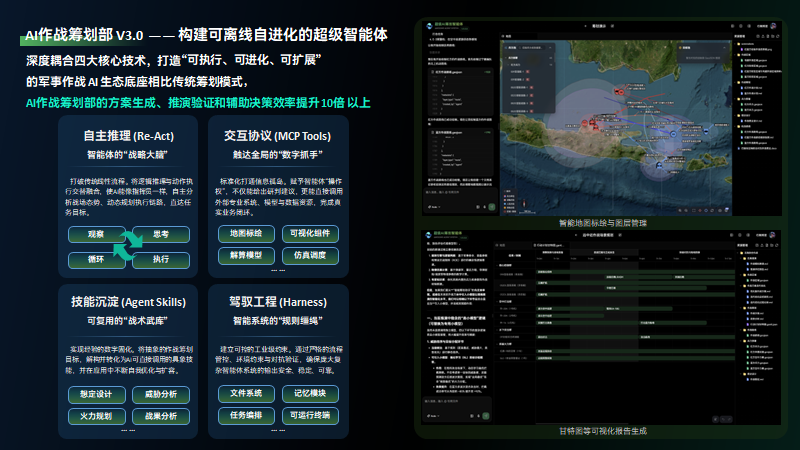Open the 战果分析 skill button

pyautogui.click(x=161, y=416)
